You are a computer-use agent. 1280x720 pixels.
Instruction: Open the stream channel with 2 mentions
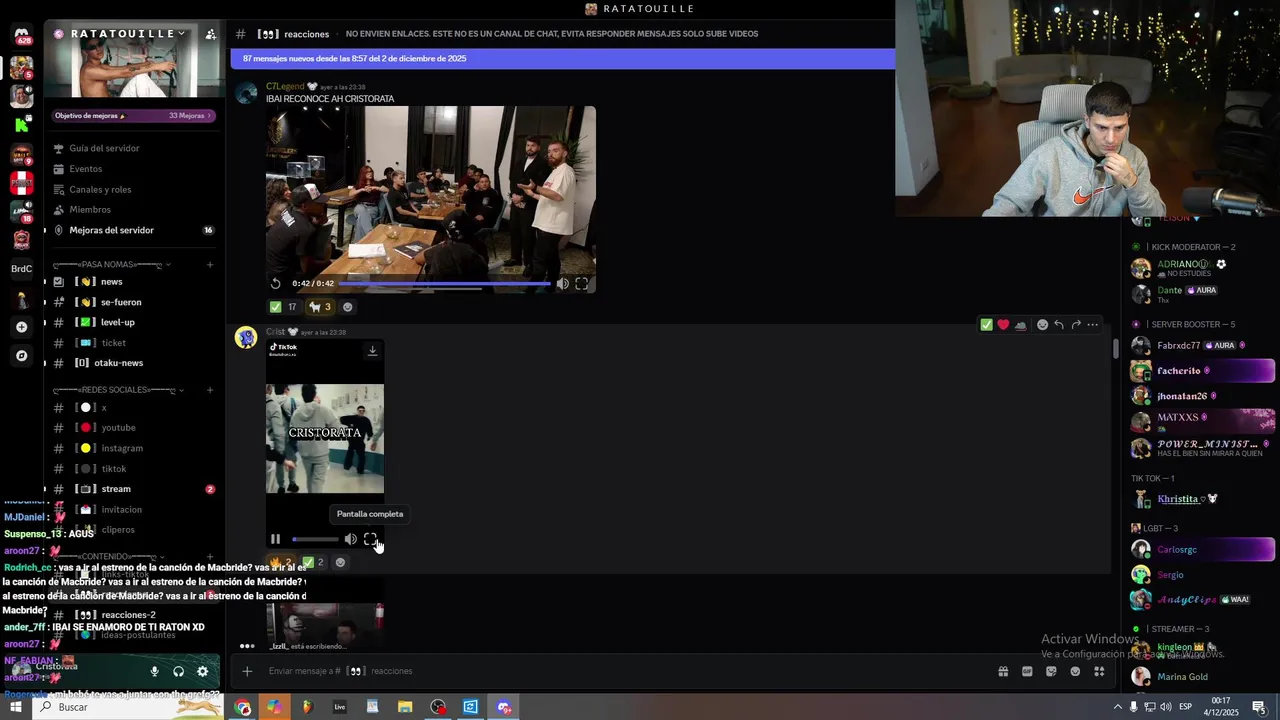tap(134, 489)
